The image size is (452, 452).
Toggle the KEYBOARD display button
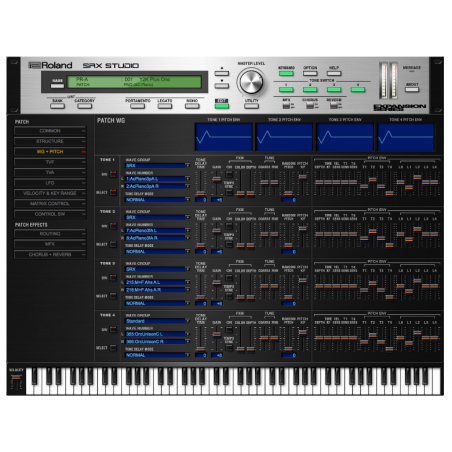pos(286,73)
